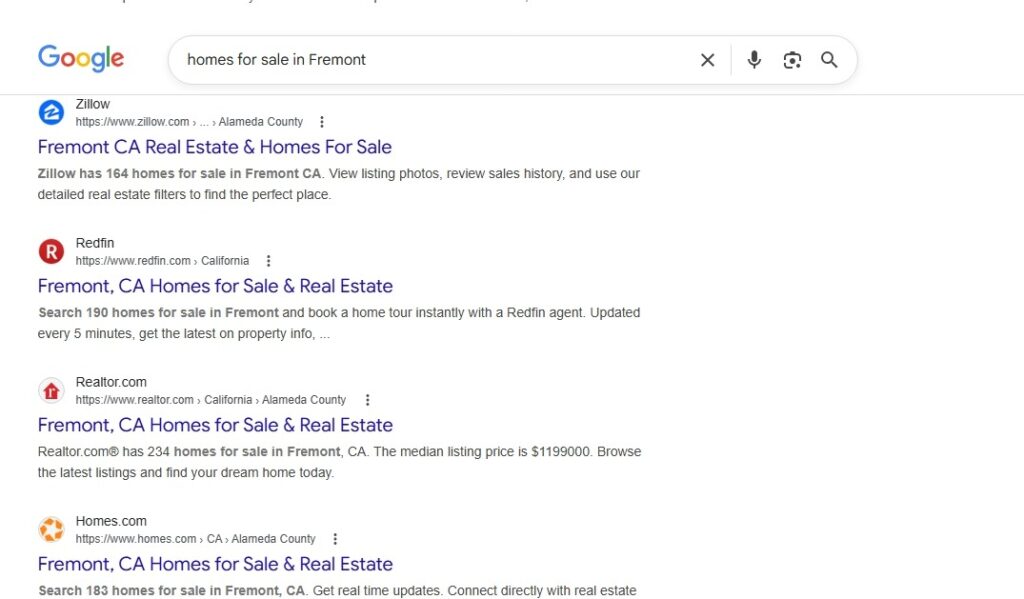
Task: Clear the search query using the X icon
Action: pos(707,60)
